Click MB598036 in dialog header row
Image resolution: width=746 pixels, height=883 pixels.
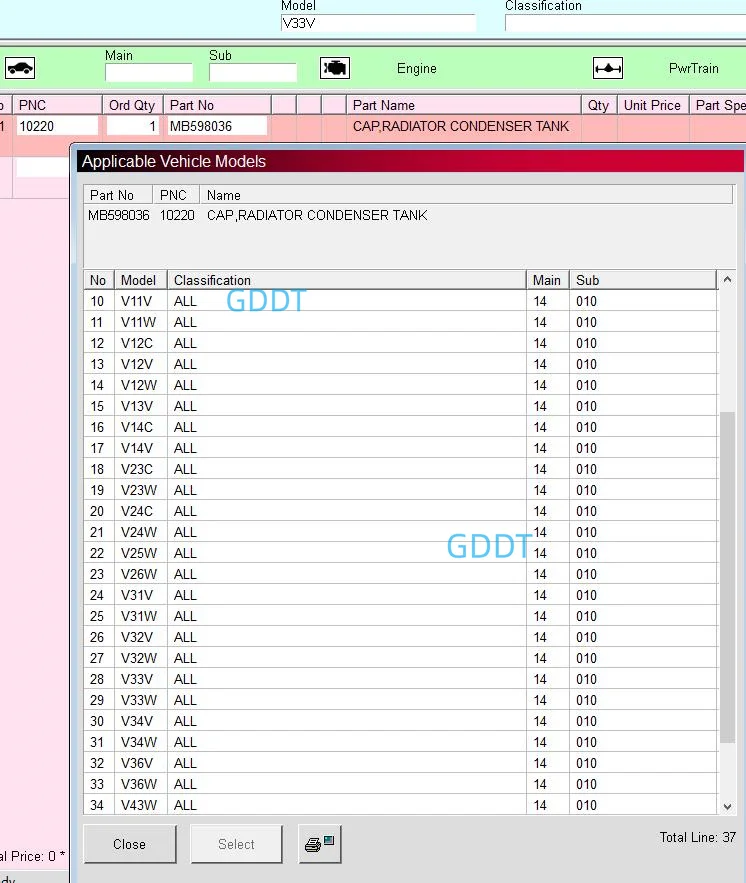coord(119,215)
